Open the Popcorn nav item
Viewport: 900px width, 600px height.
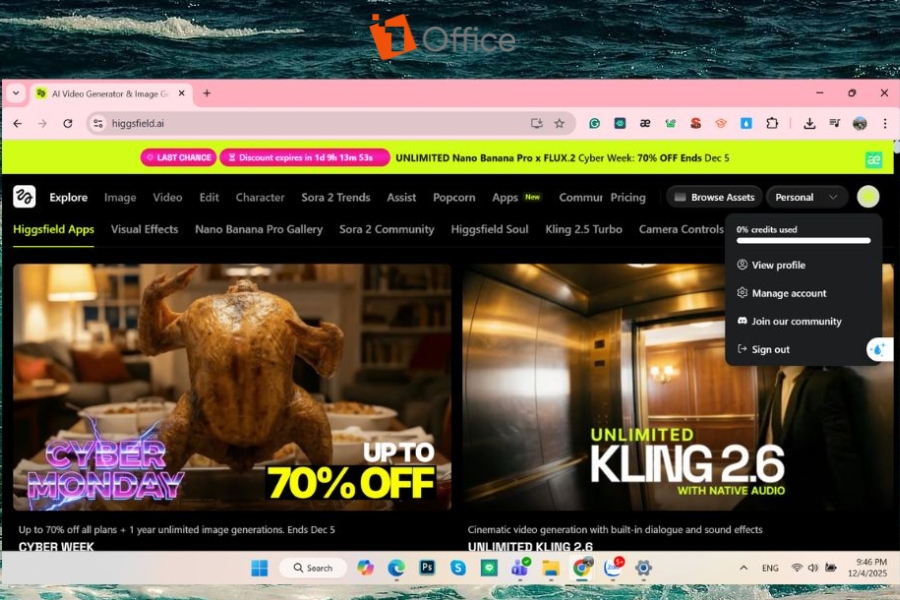(x=454, y=198)
